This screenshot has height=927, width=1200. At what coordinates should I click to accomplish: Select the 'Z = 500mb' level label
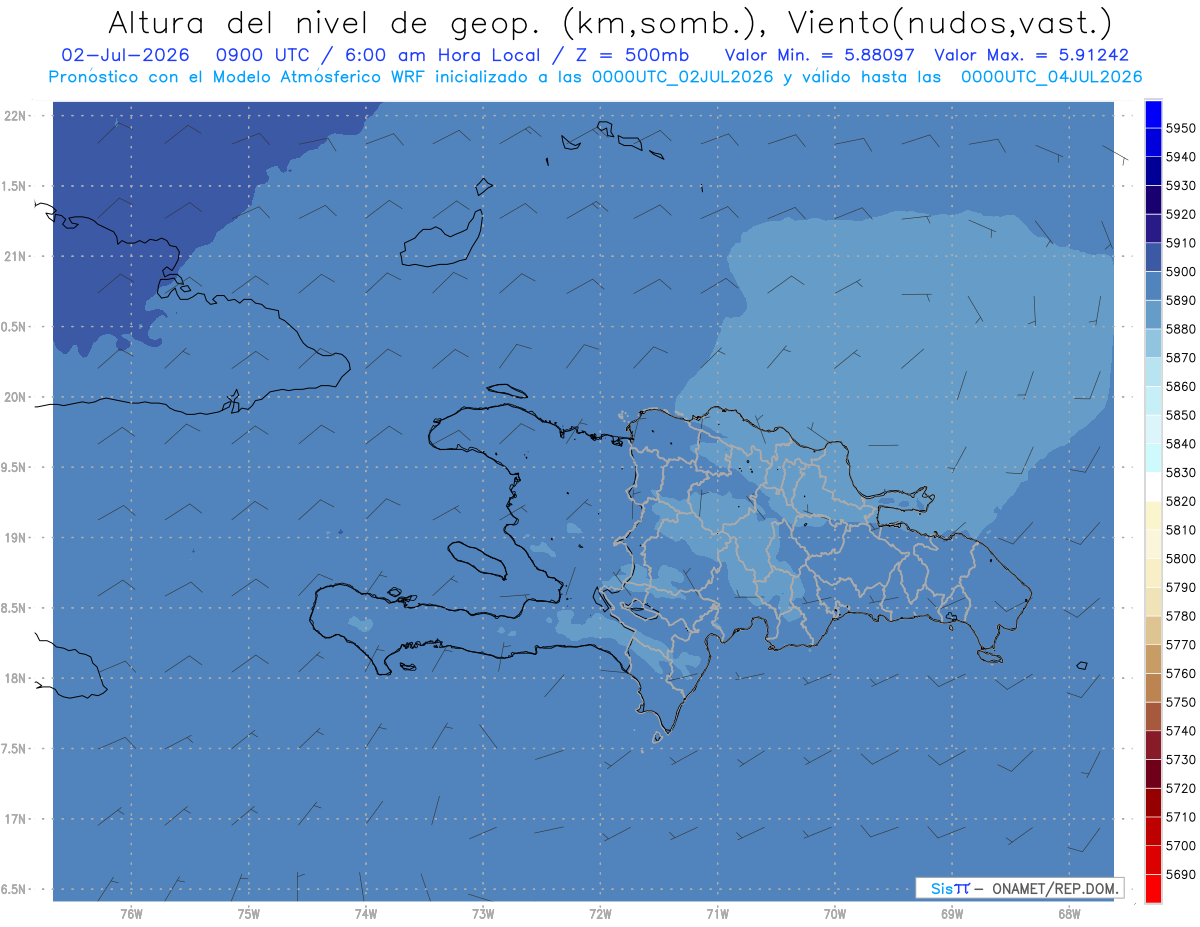tap(628, 55)
